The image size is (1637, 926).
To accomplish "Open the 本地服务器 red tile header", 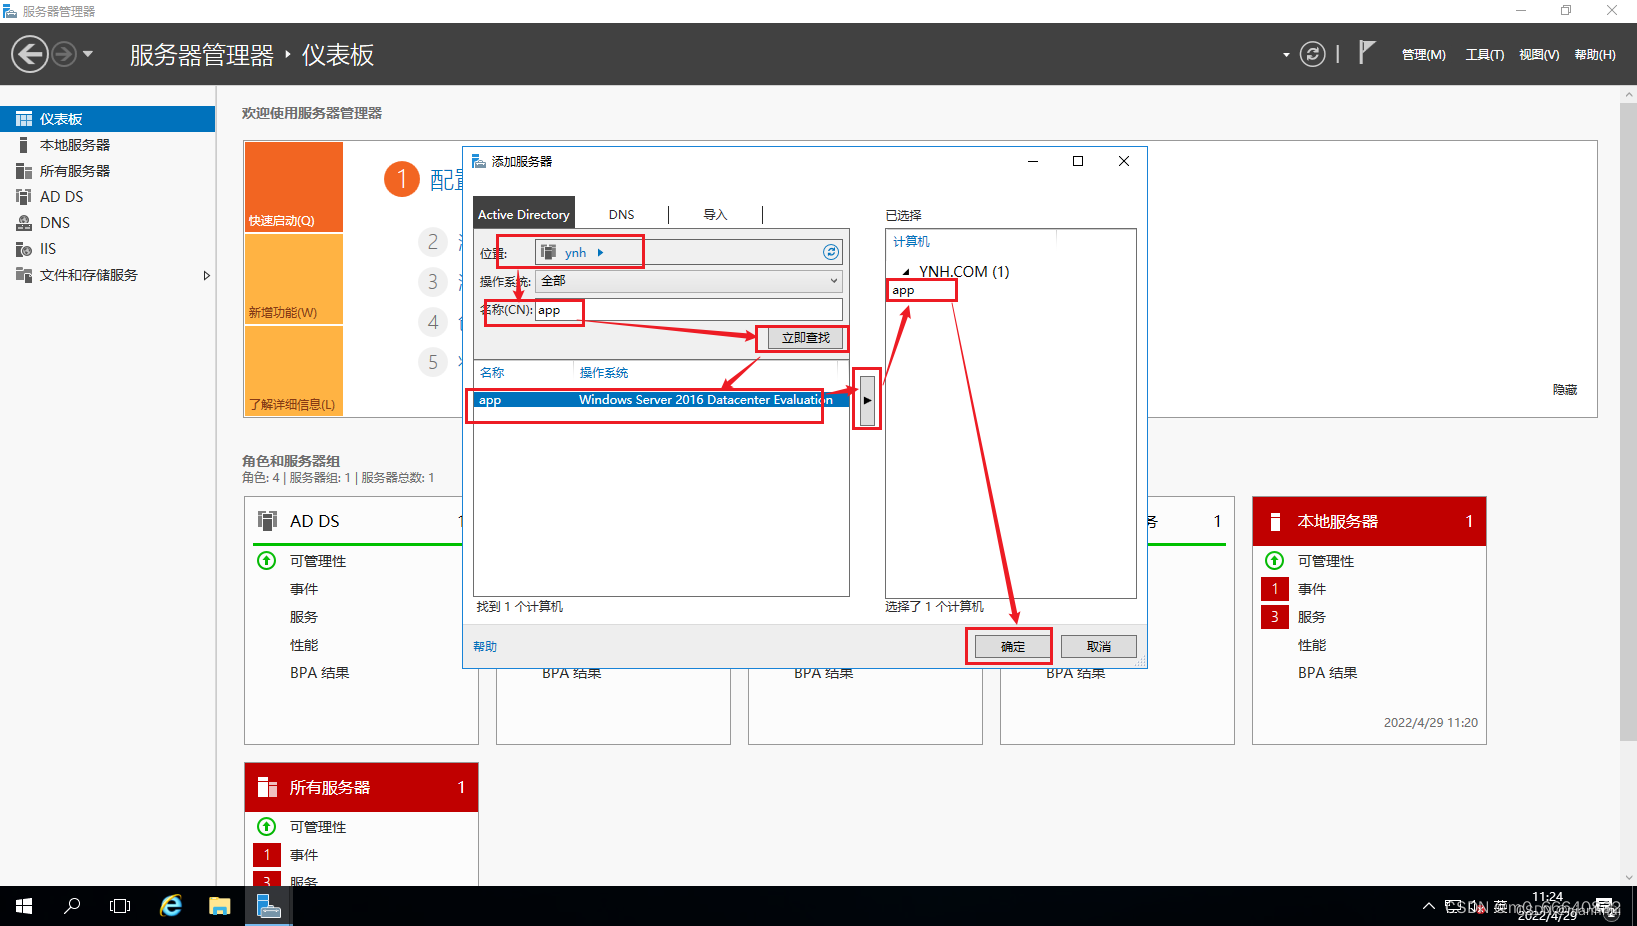I will (1369, 521).
